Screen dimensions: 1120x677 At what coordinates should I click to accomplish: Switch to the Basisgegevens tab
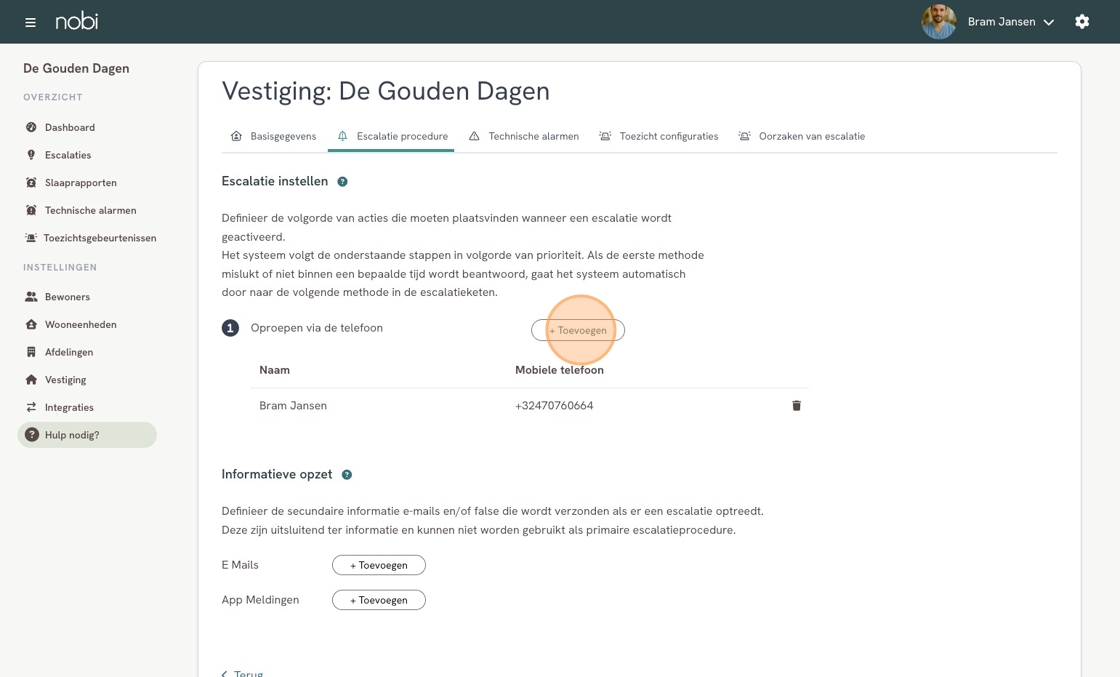[273, 136]
